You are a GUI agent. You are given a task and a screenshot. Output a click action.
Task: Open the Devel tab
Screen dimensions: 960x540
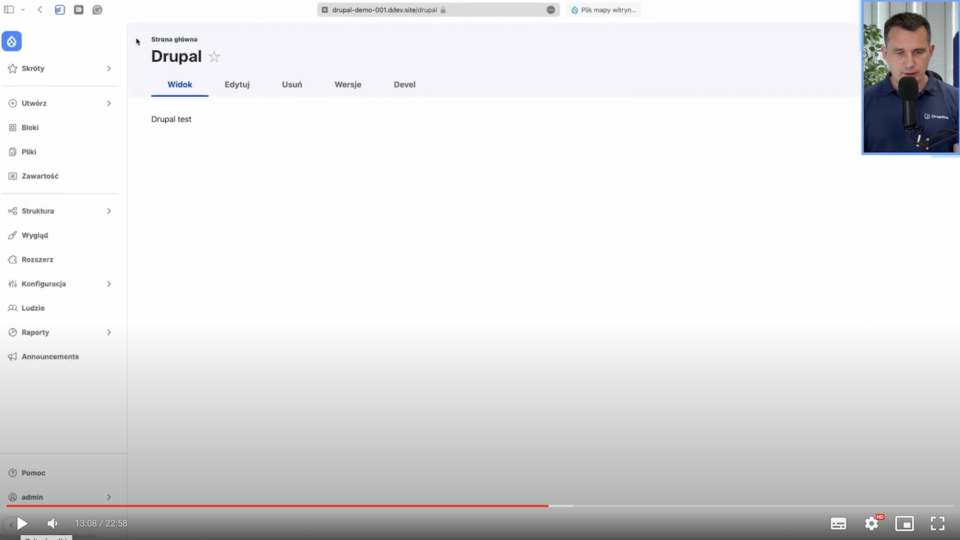tap(404, 84)
